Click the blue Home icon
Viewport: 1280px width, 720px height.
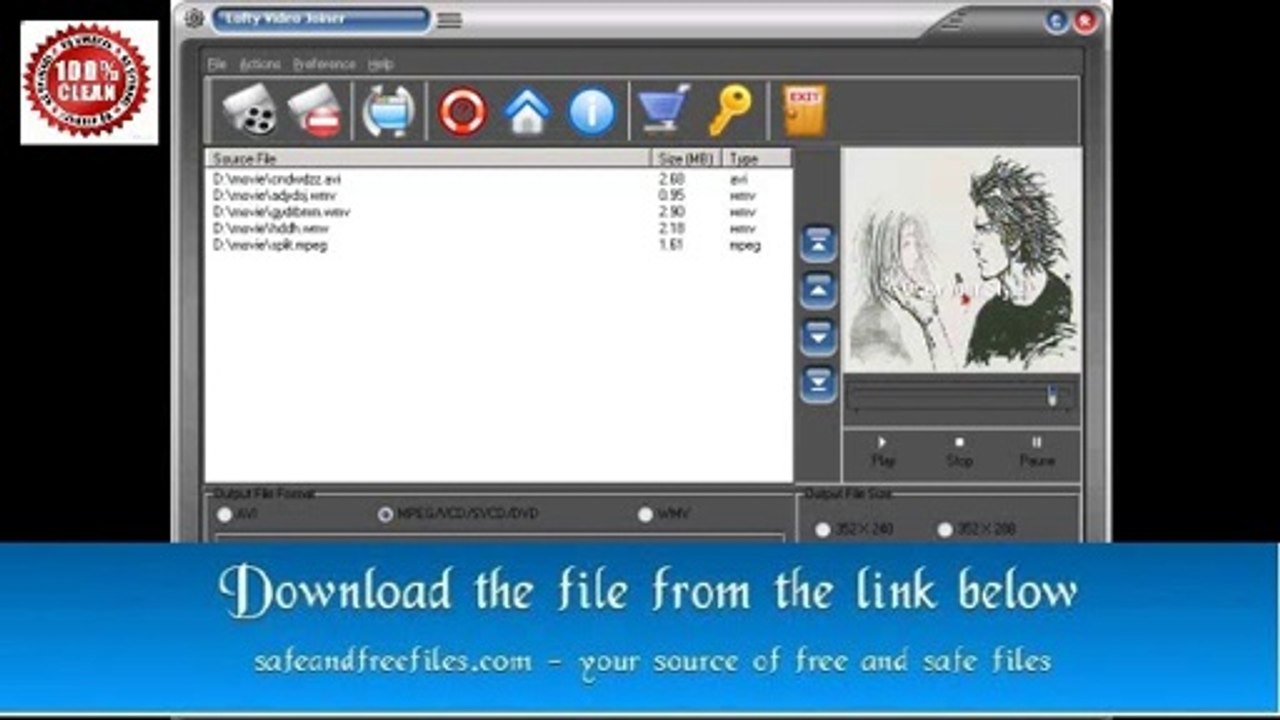coord(527,111)
